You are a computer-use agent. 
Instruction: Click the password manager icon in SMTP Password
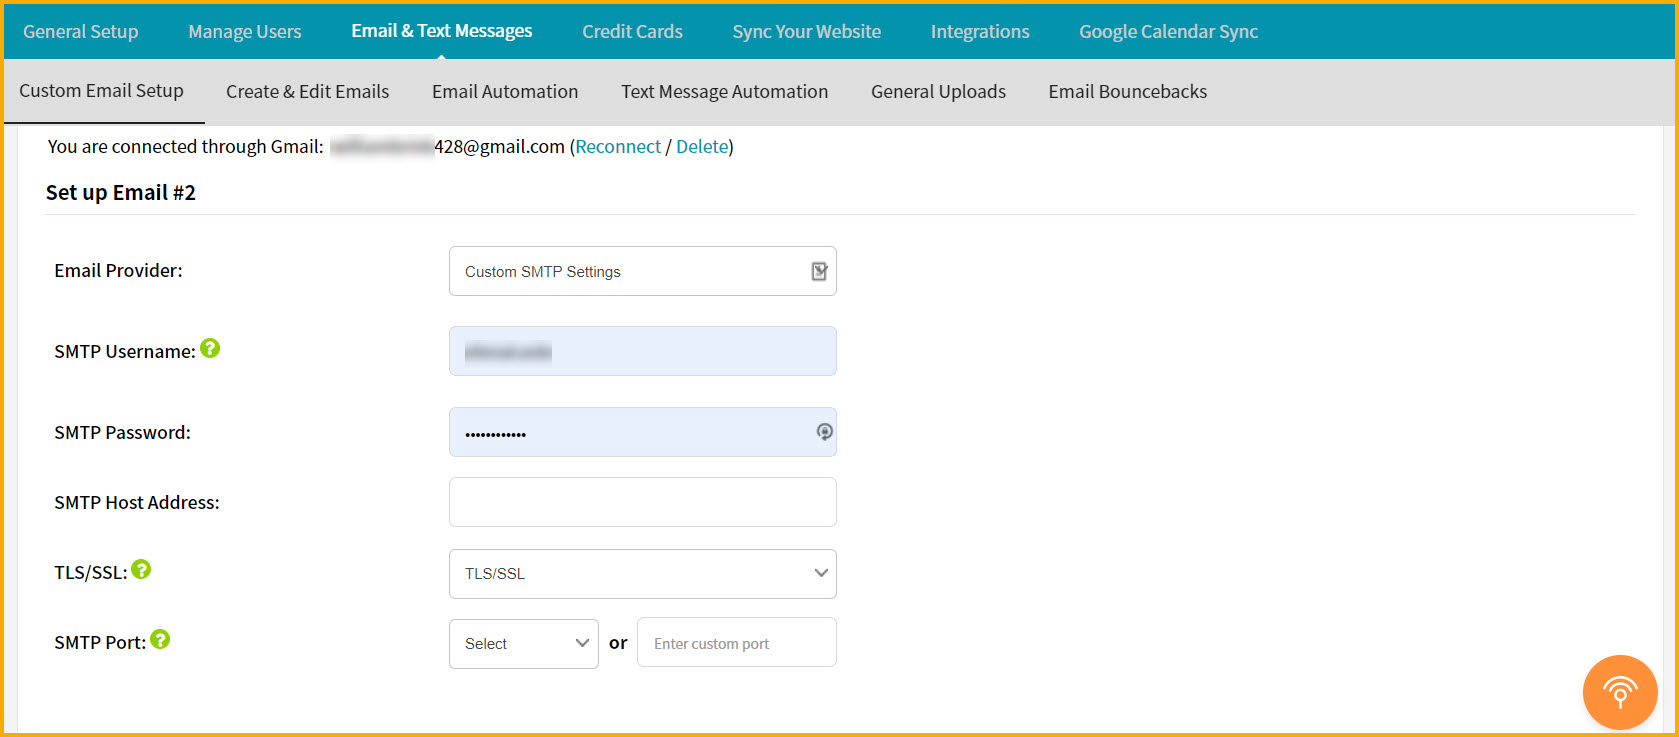click(825, 432)
